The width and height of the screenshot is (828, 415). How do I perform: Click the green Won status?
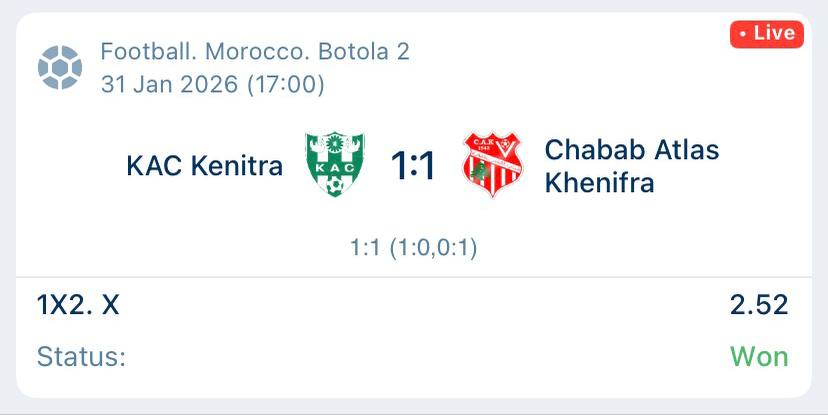pyautogui.click(x=759, y=357)
